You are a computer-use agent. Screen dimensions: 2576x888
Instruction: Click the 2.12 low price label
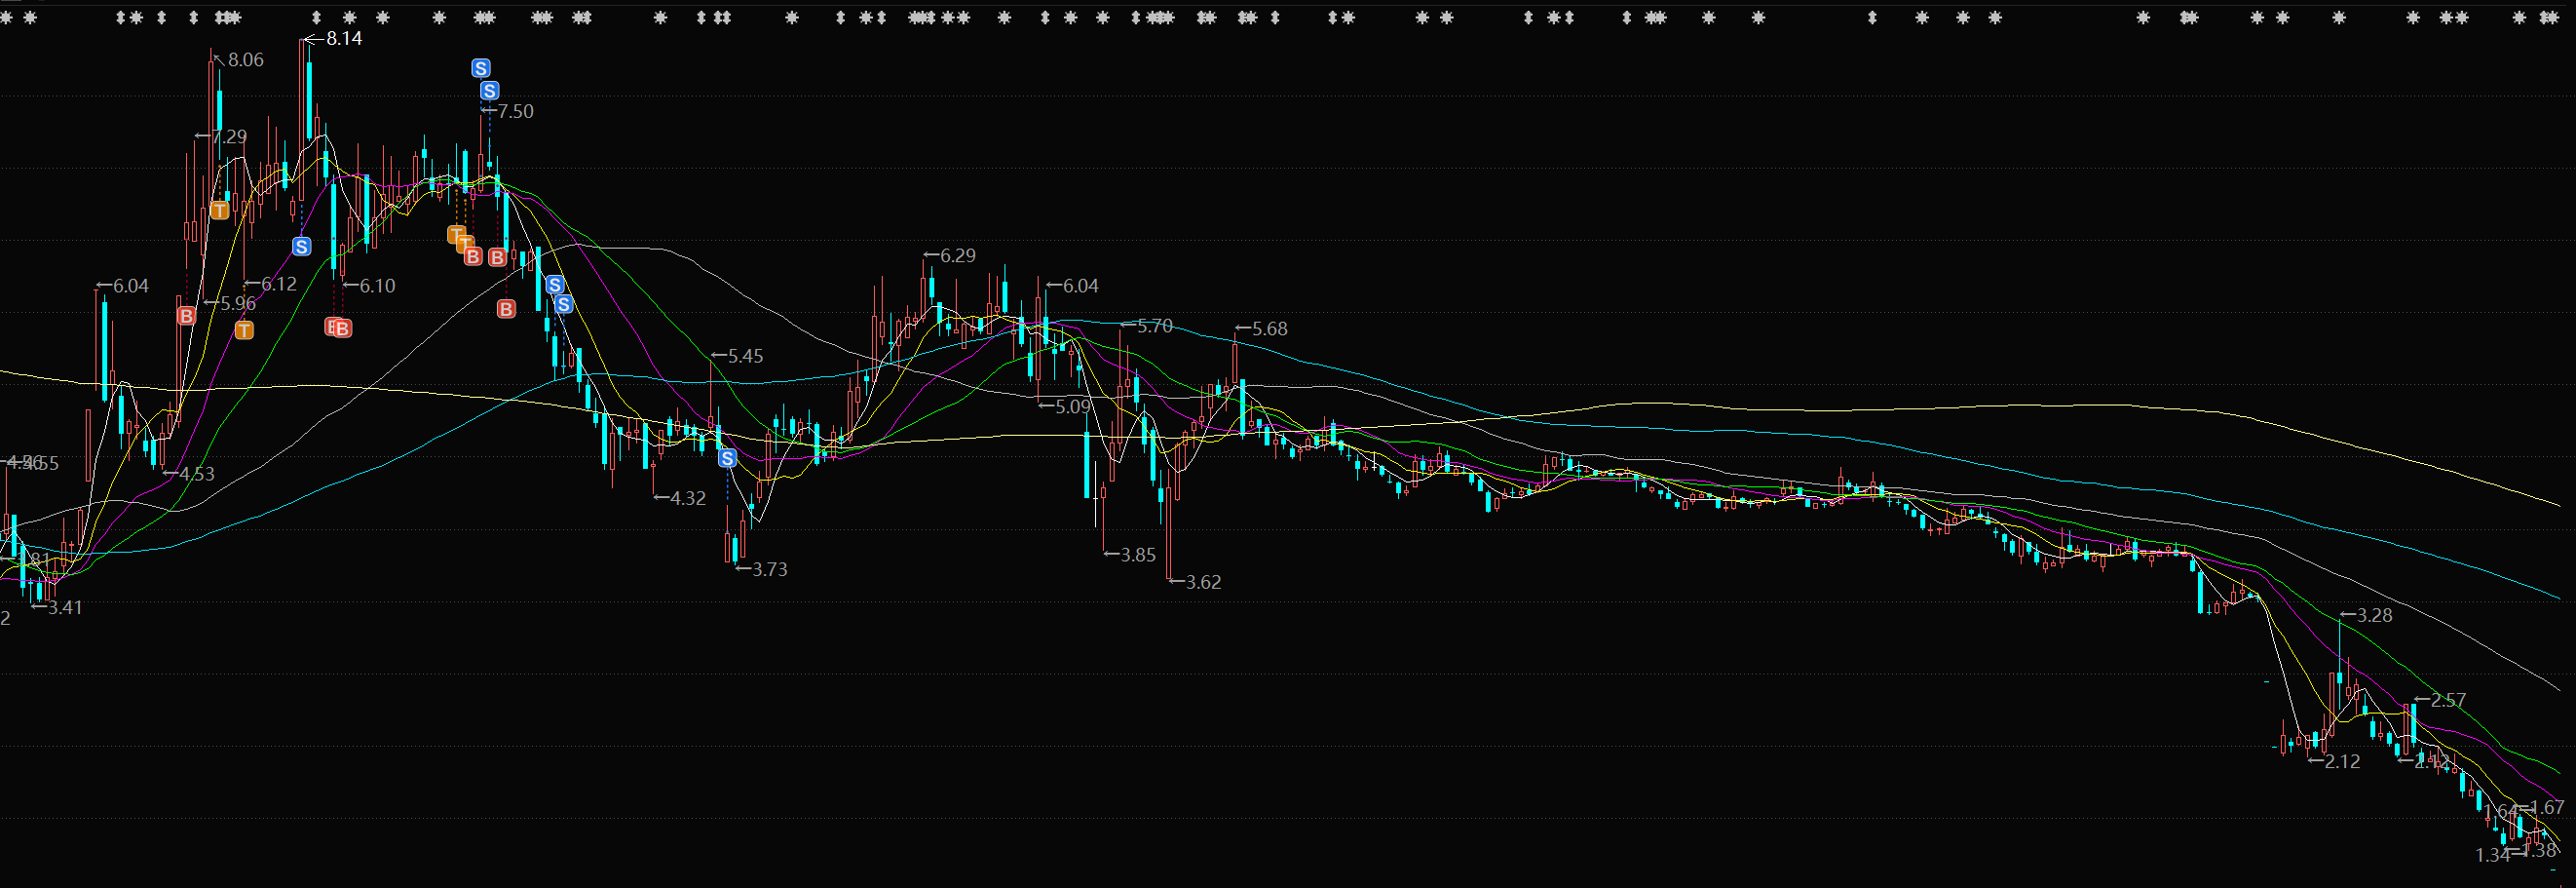point(2342,761)
